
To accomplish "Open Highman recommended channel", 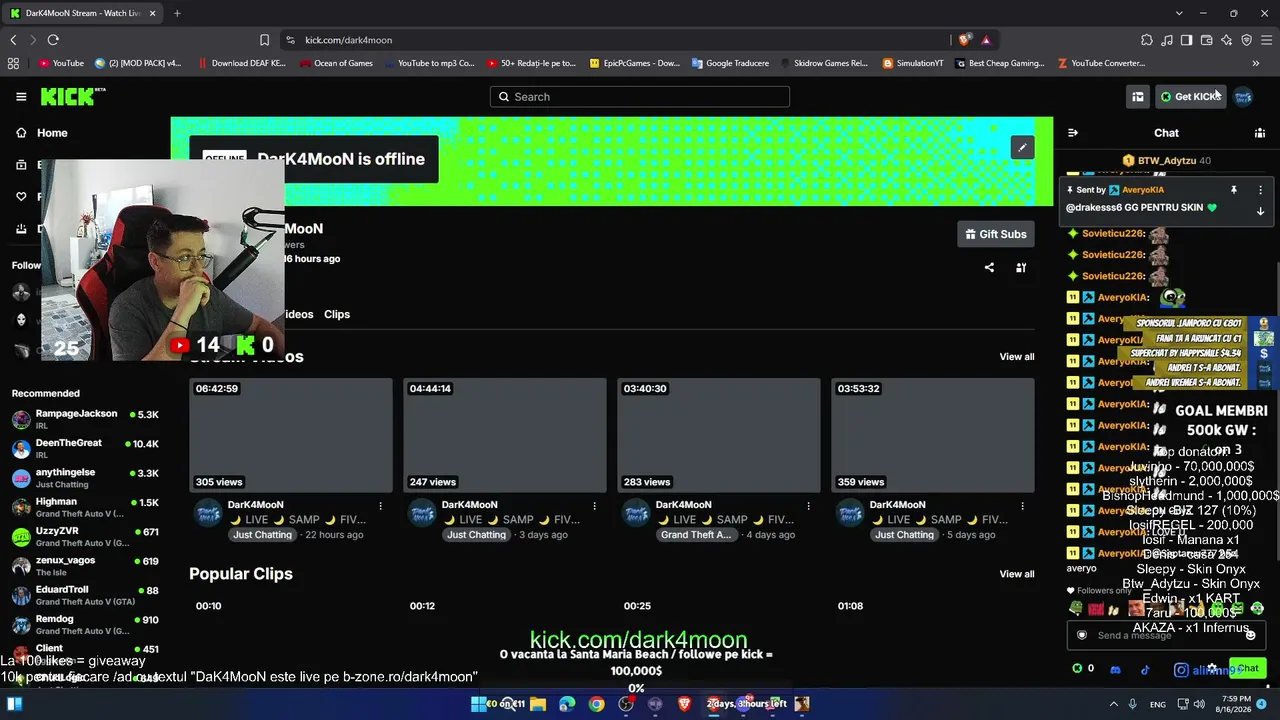I will coord(85,507).
